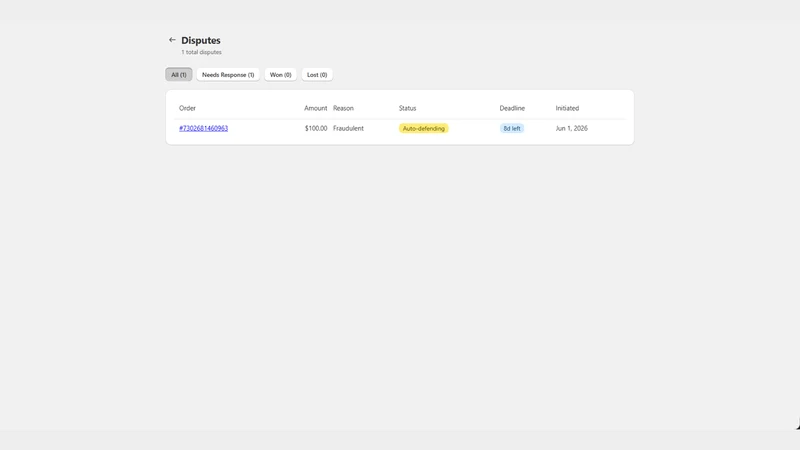Click the 8d left deadline badge
Viewport: 800px width, 450px height.
click(x=512, y=129)
